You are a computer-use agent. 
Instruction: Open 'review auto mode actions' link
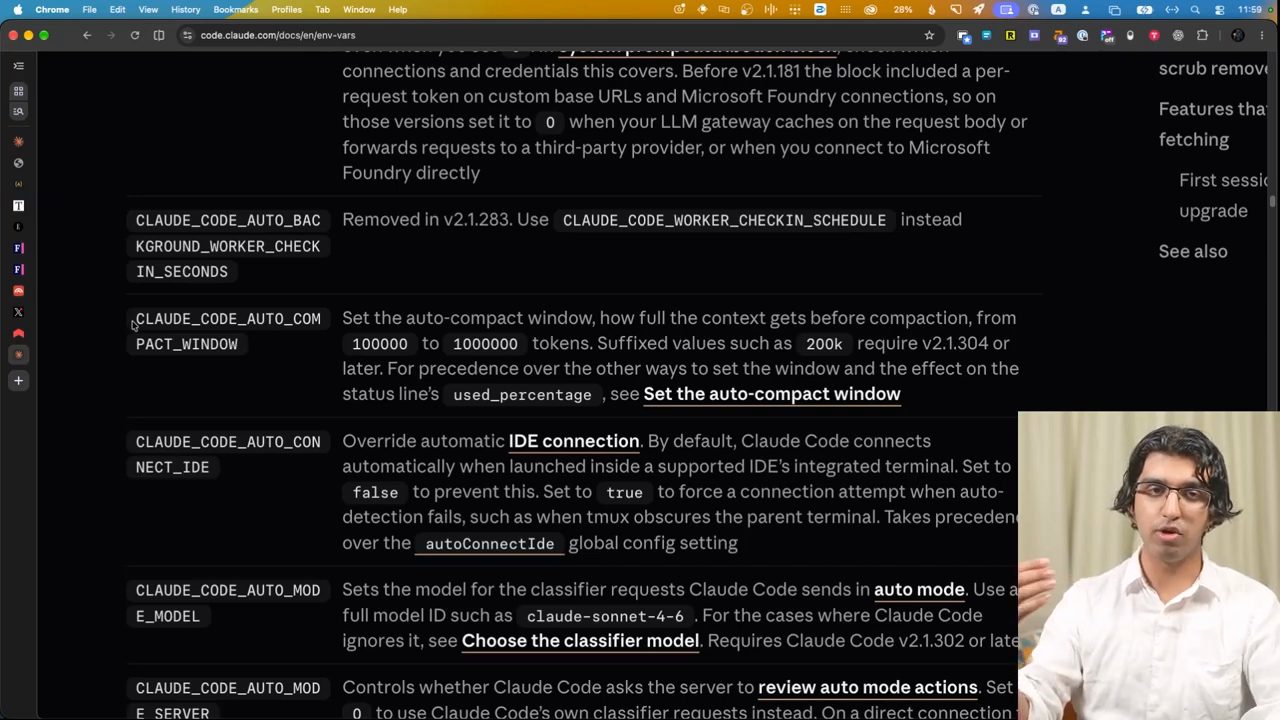pos(868,688)
